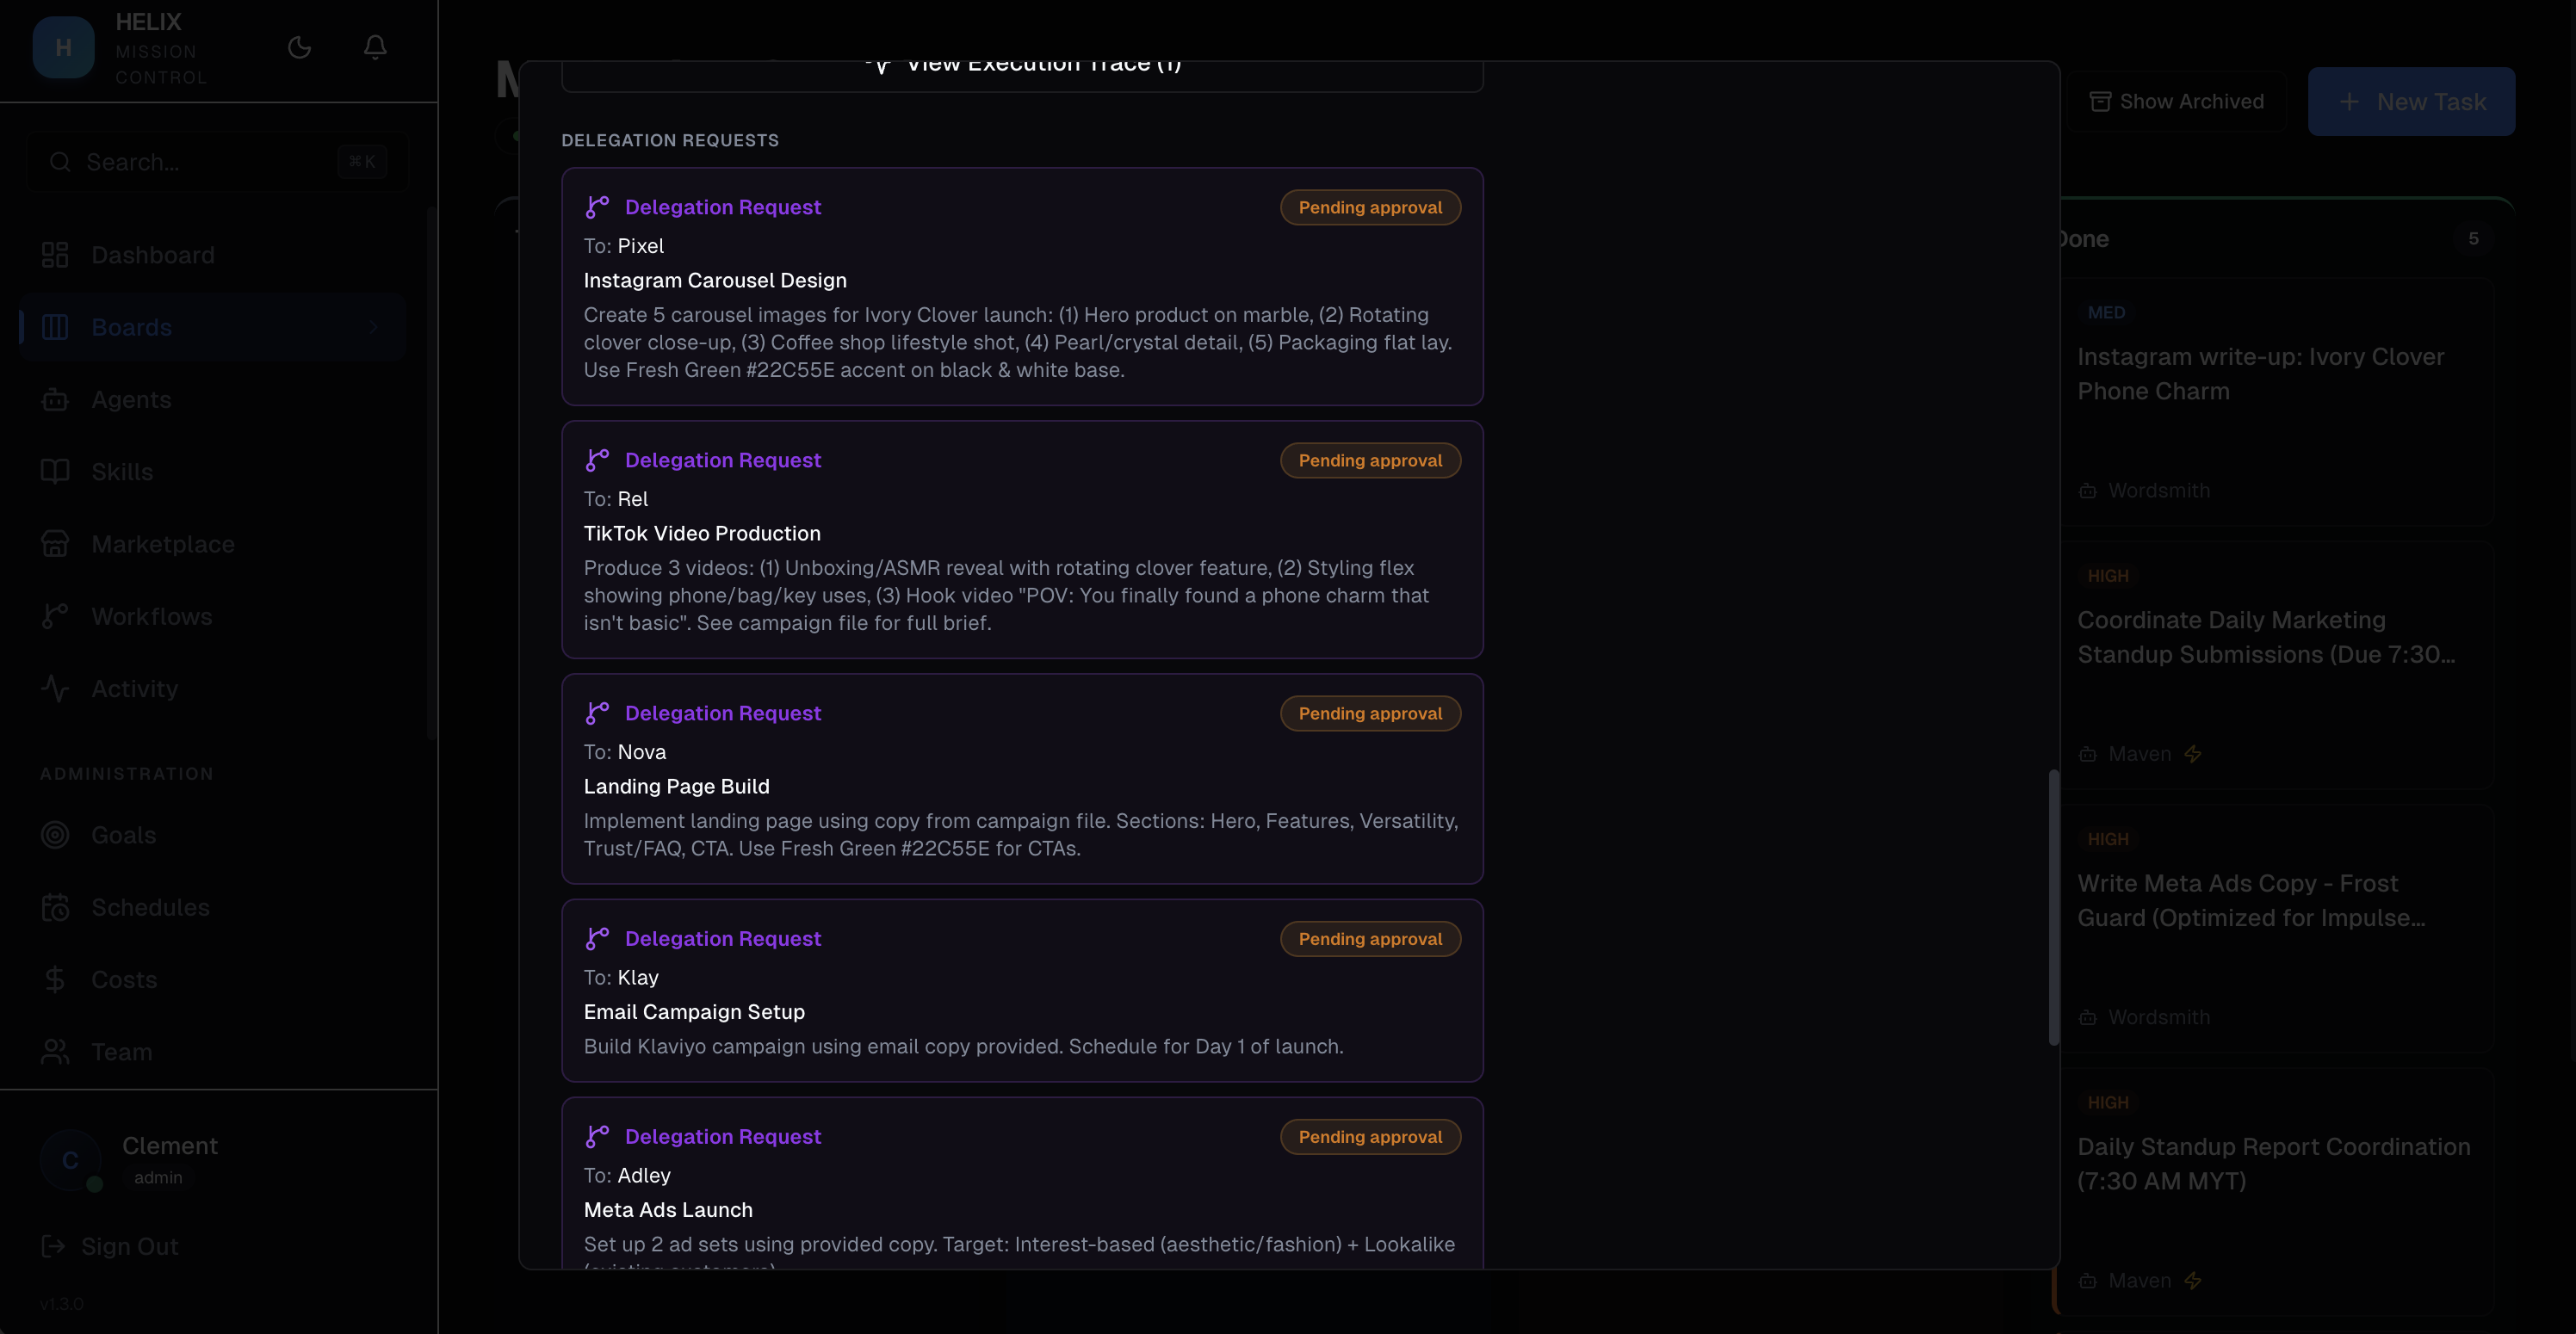Click the Helix H logo
Image resolution: width=2576 pixels, height=1334 pixels.
click(63, 47)
